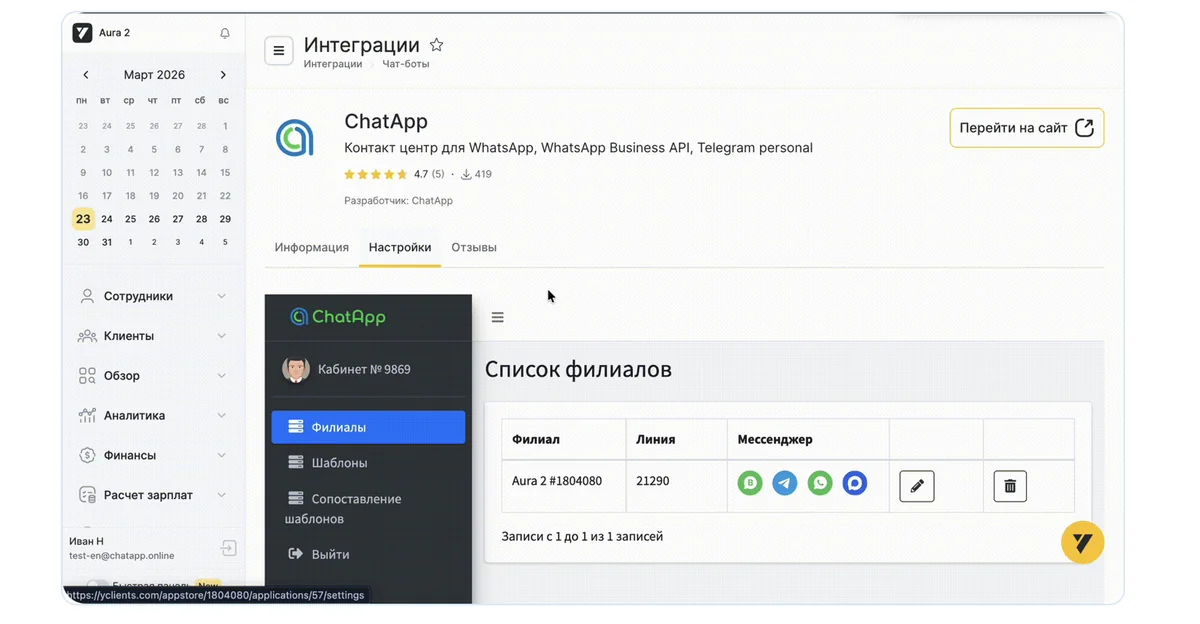Delete the Aura 2 #1804080 branch
The width and height of the screenshot is (1200, 624).
[x=1010, y=486]
